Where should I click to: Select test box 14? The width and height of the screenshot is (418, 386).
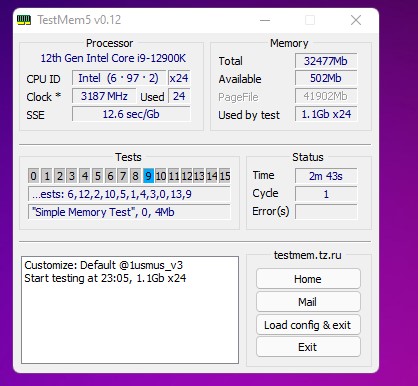point(212,176)
